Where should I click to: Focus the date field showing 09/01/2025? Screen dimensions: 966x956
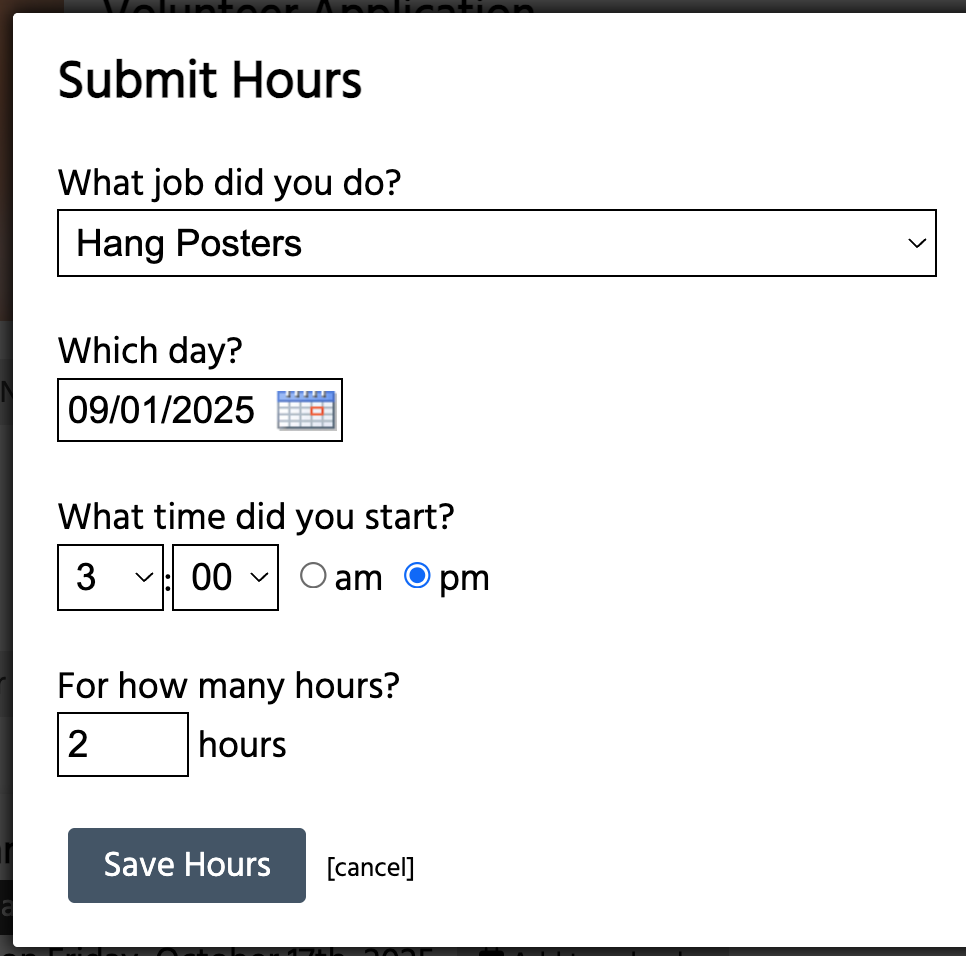(200, 410)
